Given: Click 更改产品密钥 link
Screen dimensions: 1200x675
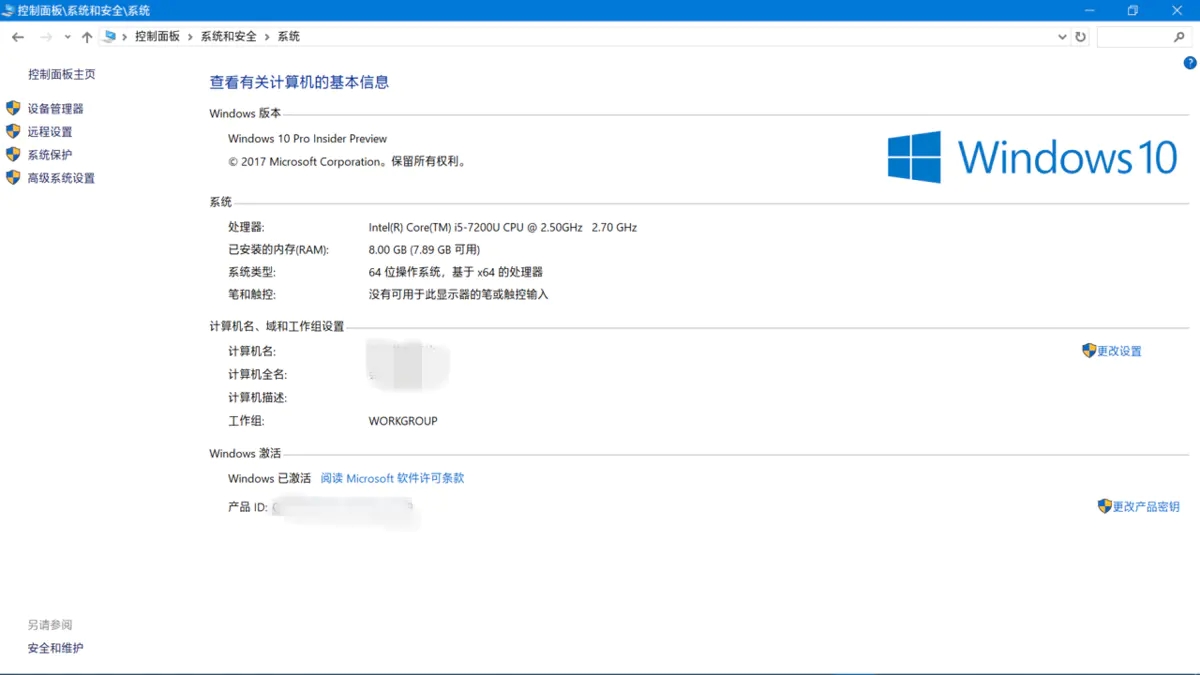Looking at the screenshot, I should click(1146, 507).
